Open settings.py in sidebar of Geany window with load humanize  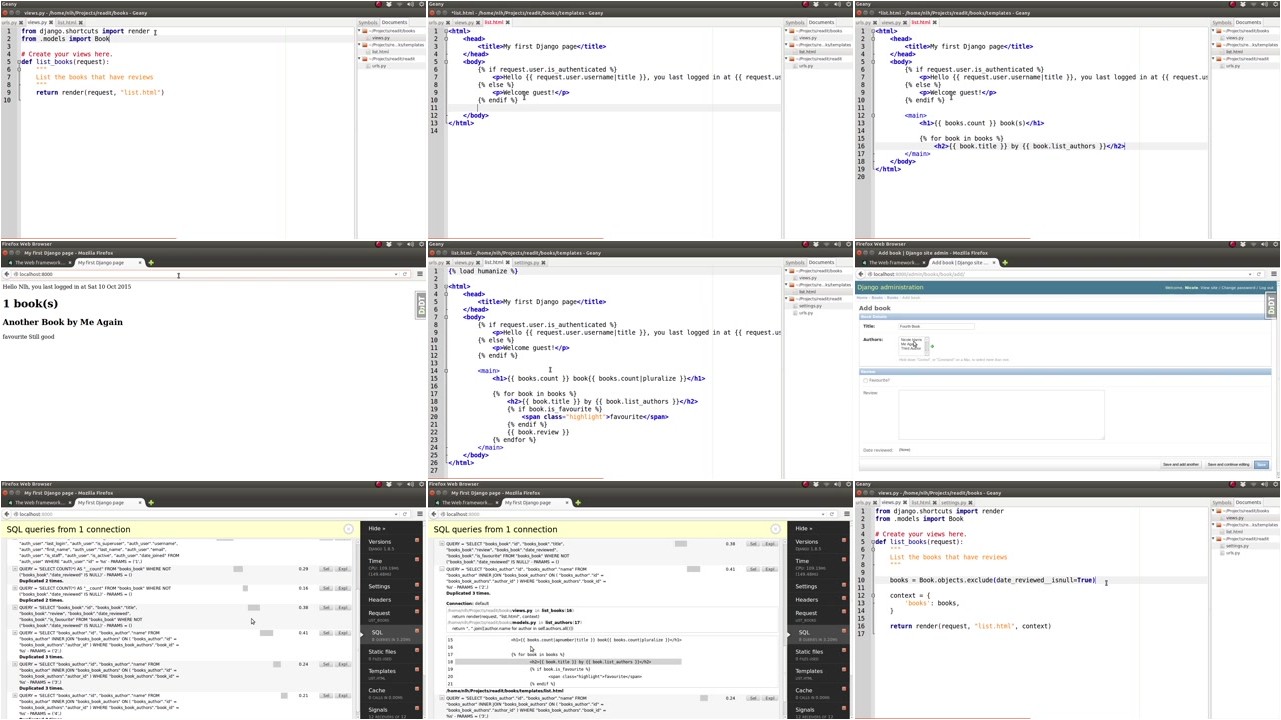pyautogui.click(x=810, y=306)
